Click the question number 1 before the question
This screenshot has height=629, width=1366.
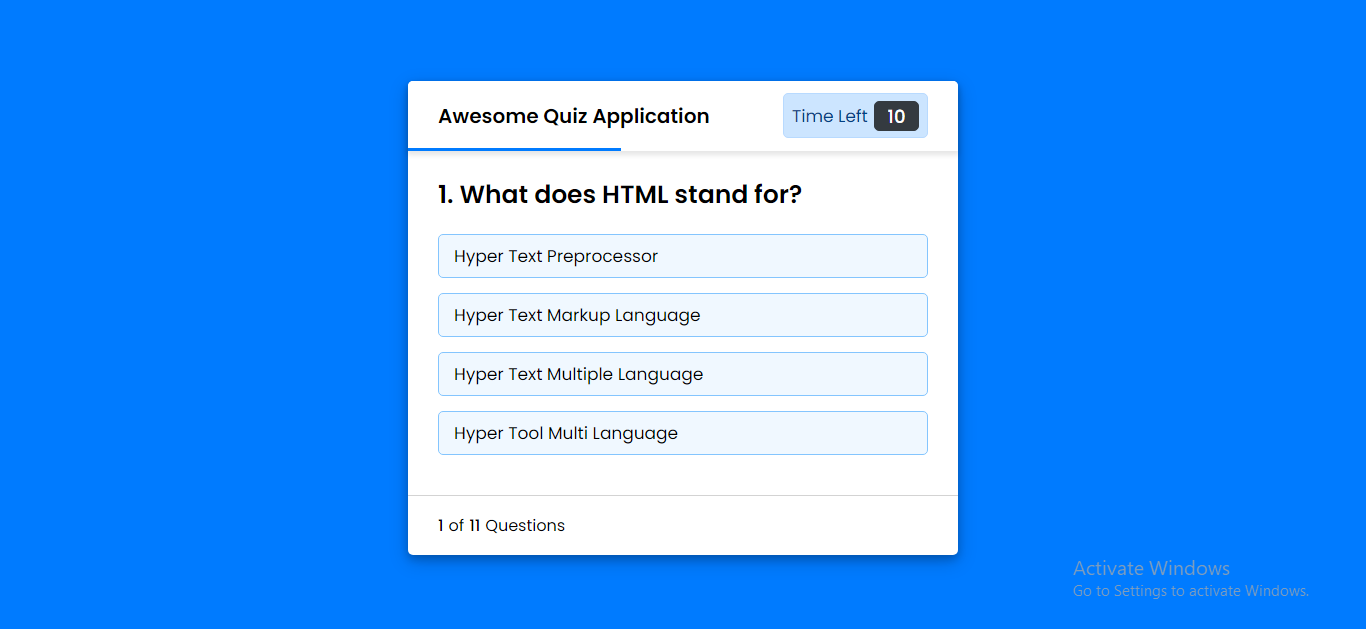(x=444, y=194)
